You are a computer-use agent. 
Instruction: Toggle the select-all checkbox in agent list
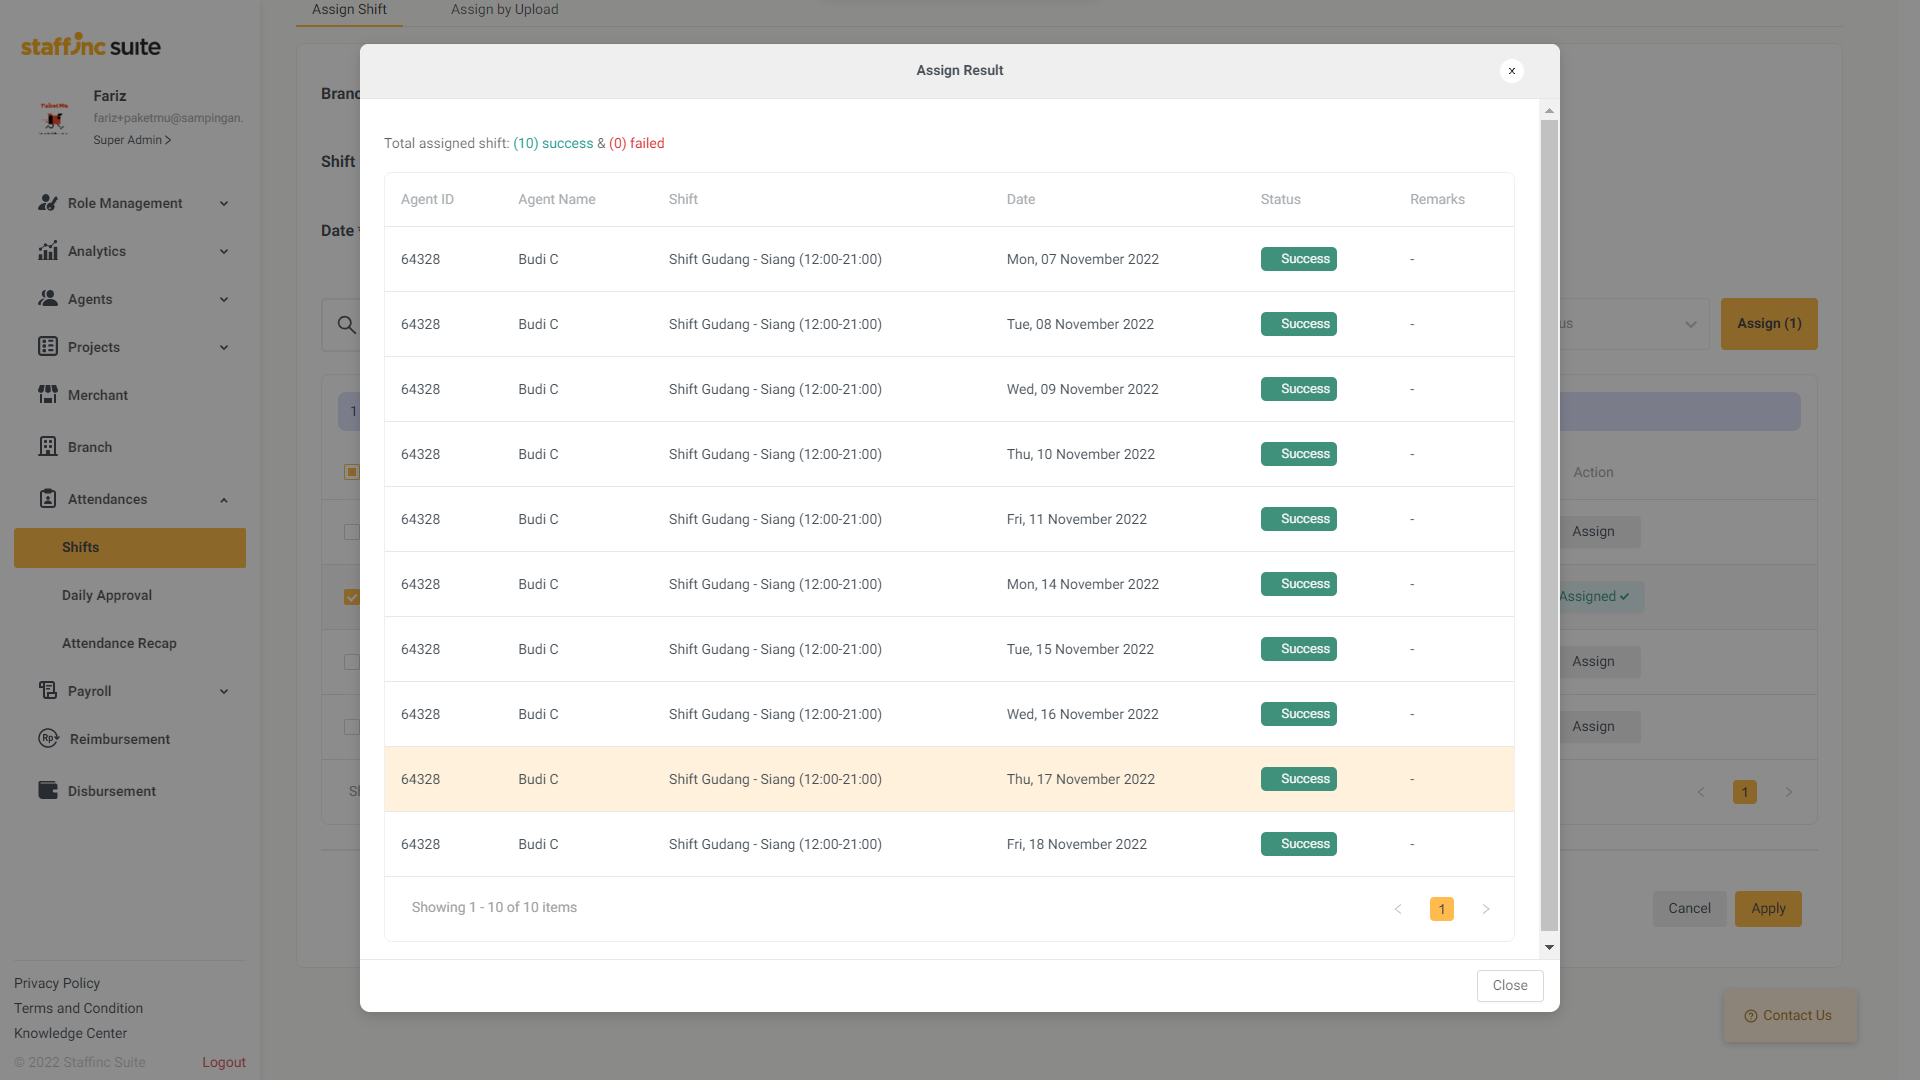pyautogui.click(x=351, y=472)
